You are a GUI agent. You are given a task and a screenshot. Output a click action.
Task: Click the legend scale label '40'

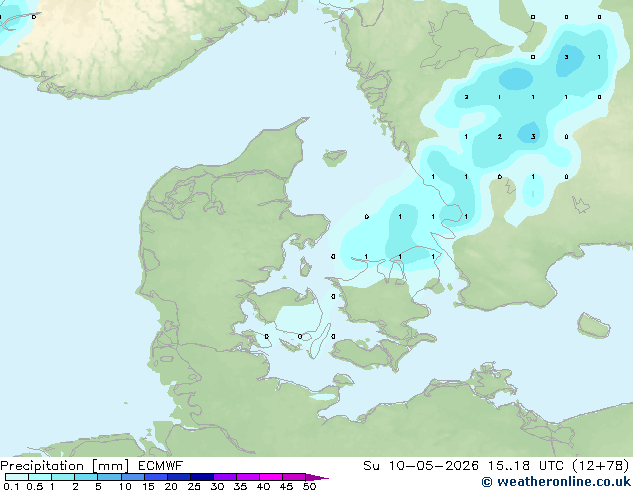coord(263,486)
